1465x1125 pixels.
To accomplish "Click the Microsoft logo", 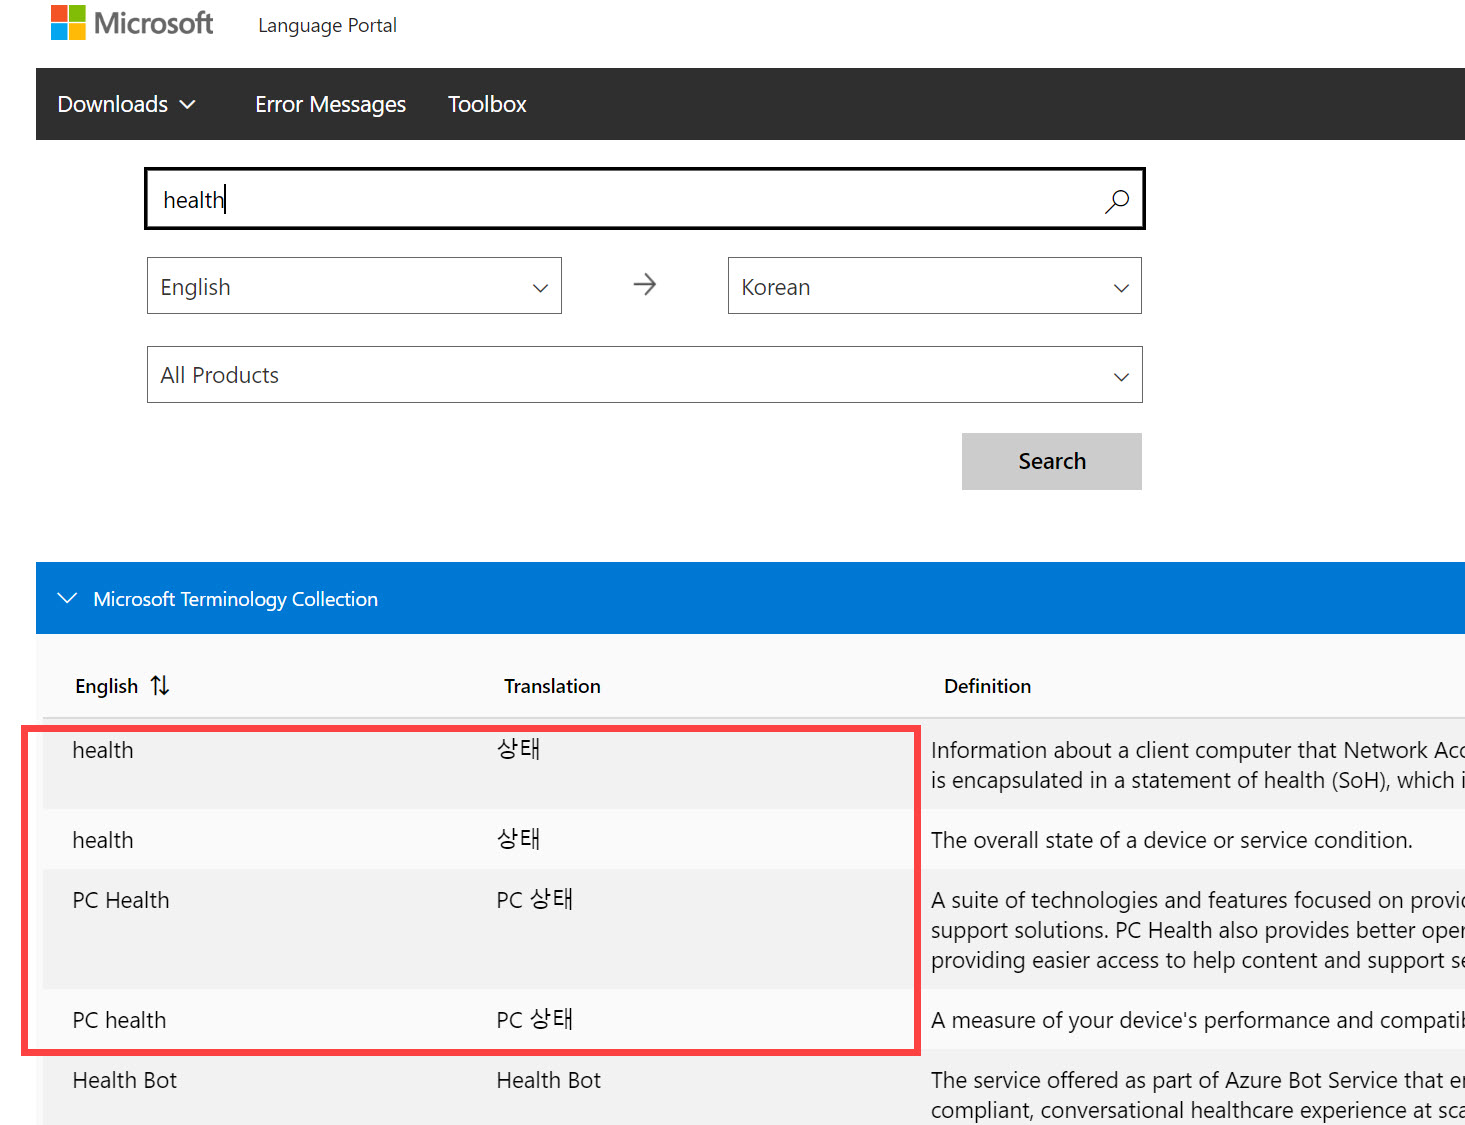I will point(132,23).
